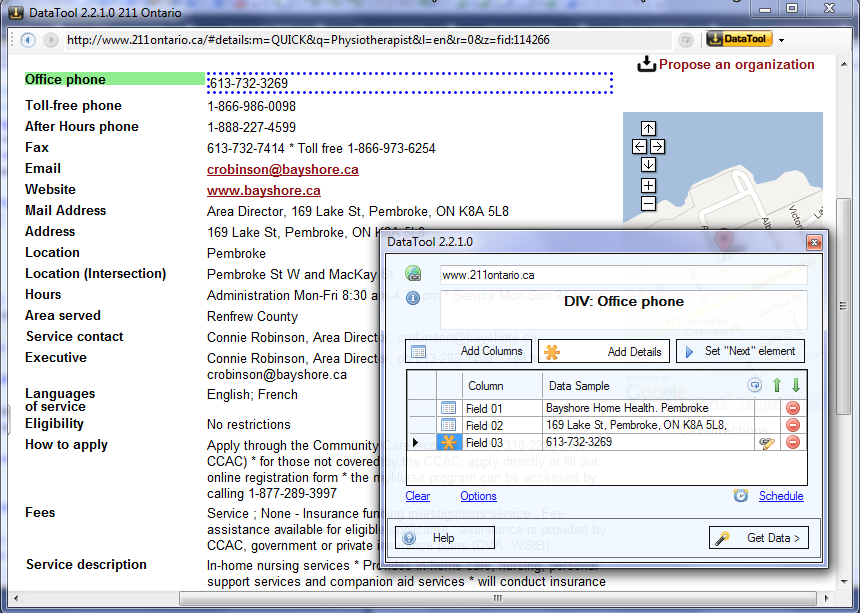Pan the map up with the arrow control
The width and height of the screenshot is (860, 613).
coord(648,129)
